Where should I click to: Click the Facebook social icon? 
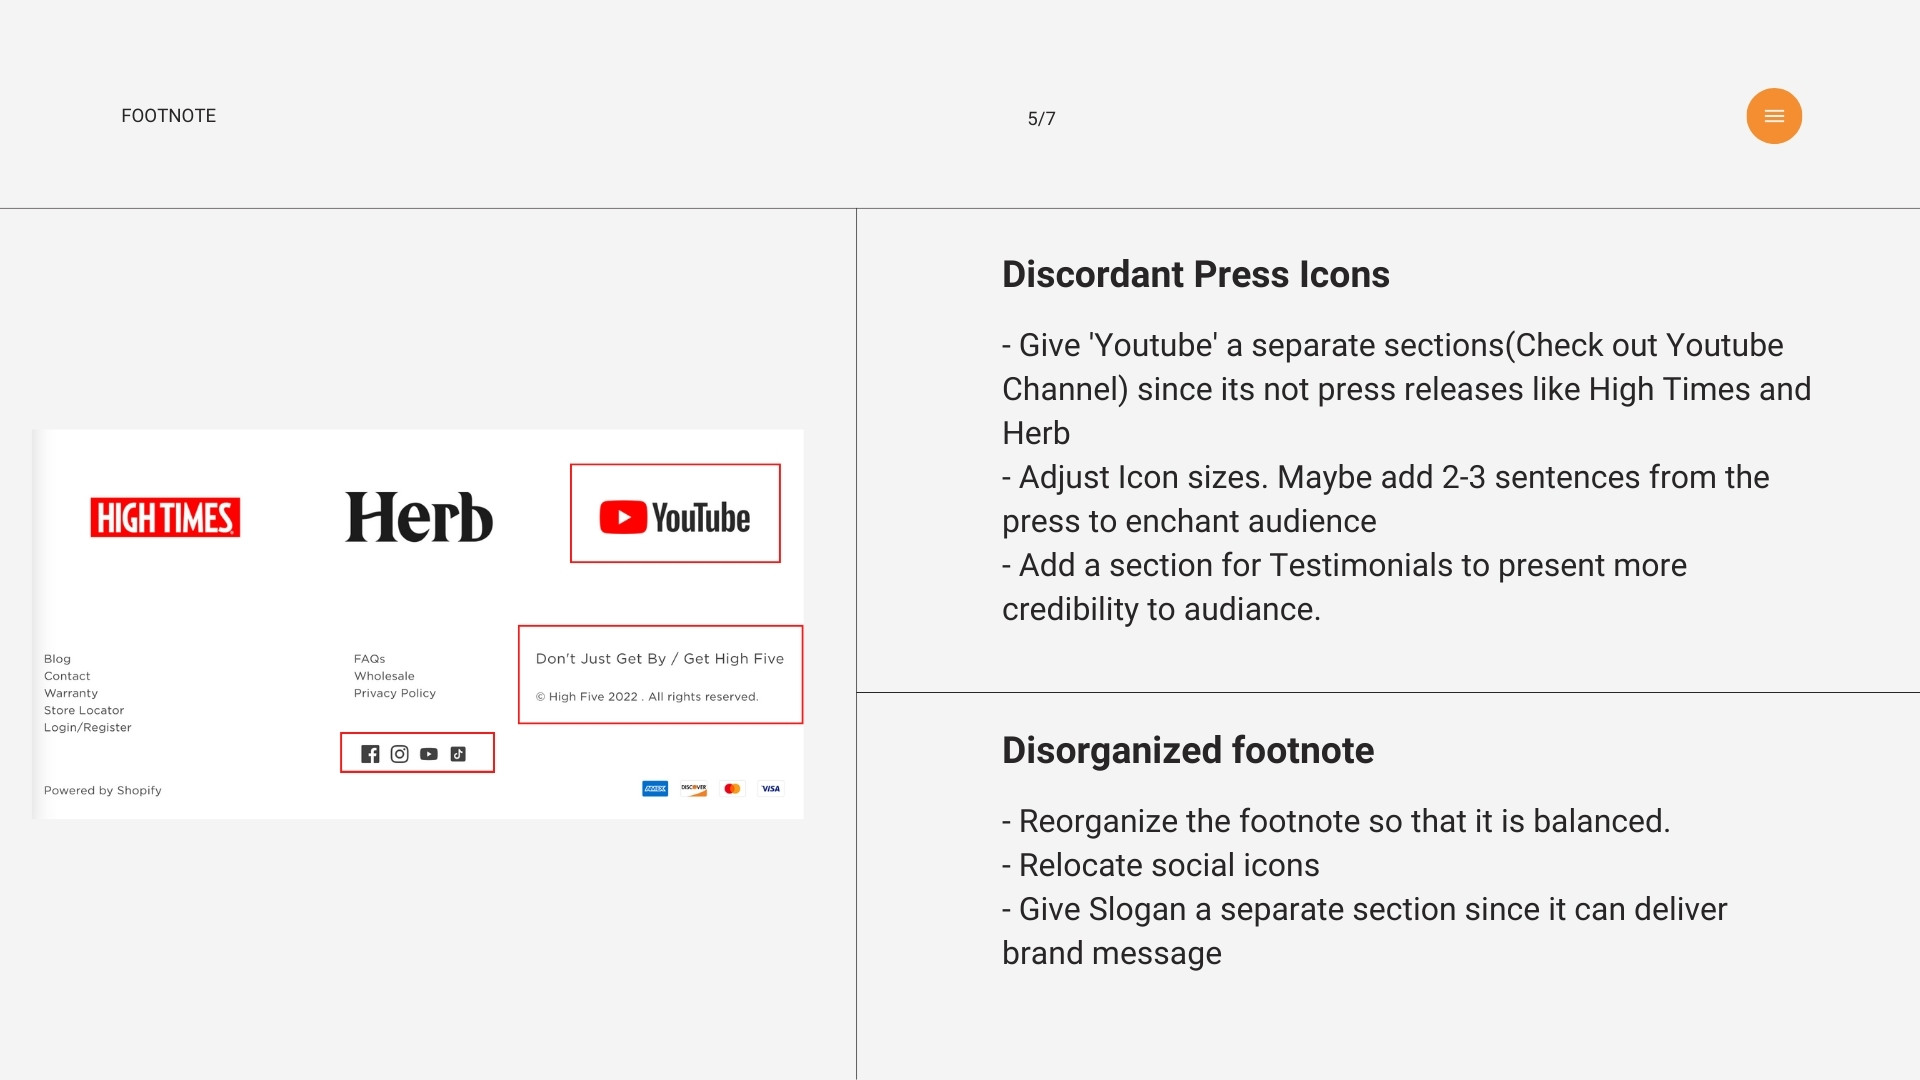pos(370,754)
